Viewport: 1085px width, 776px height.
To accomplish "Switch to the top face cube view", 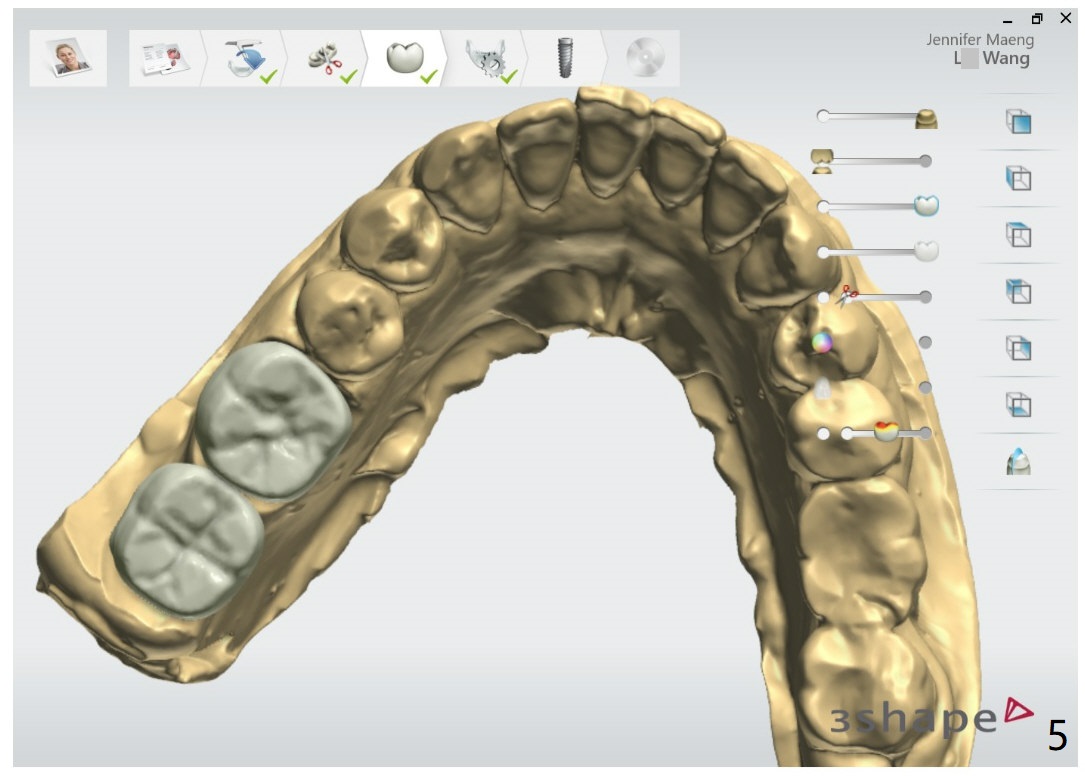I will pos(1018,236).
